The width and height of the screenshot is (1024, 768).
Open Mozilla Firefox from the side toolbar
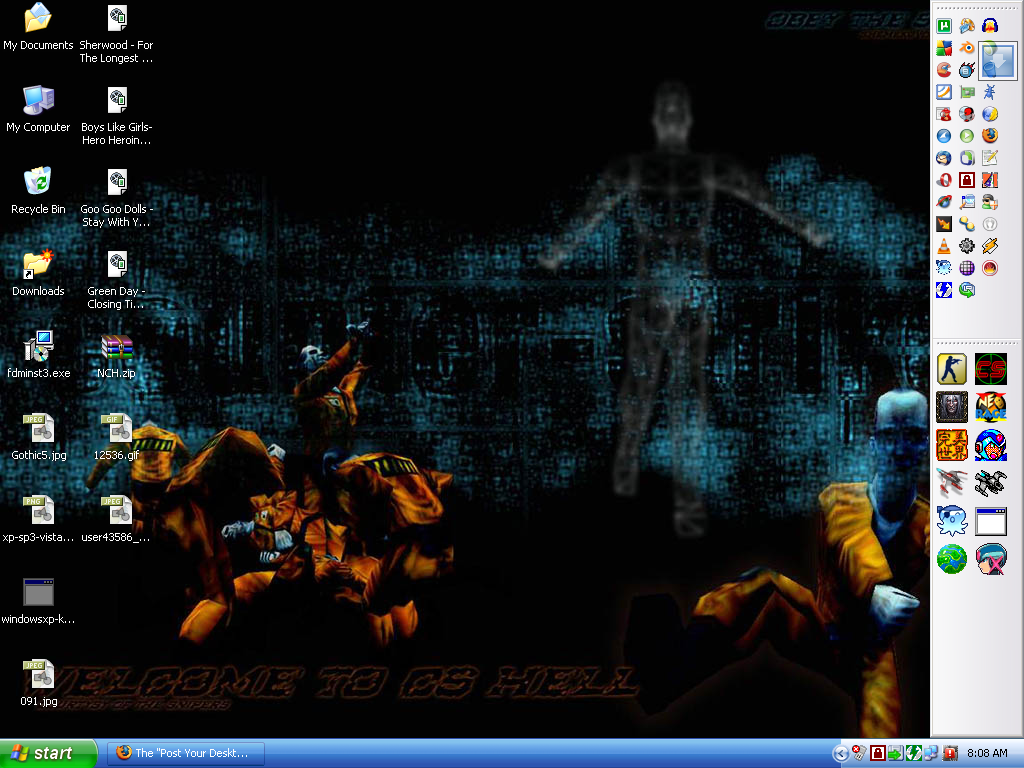(x=990, y=136)
